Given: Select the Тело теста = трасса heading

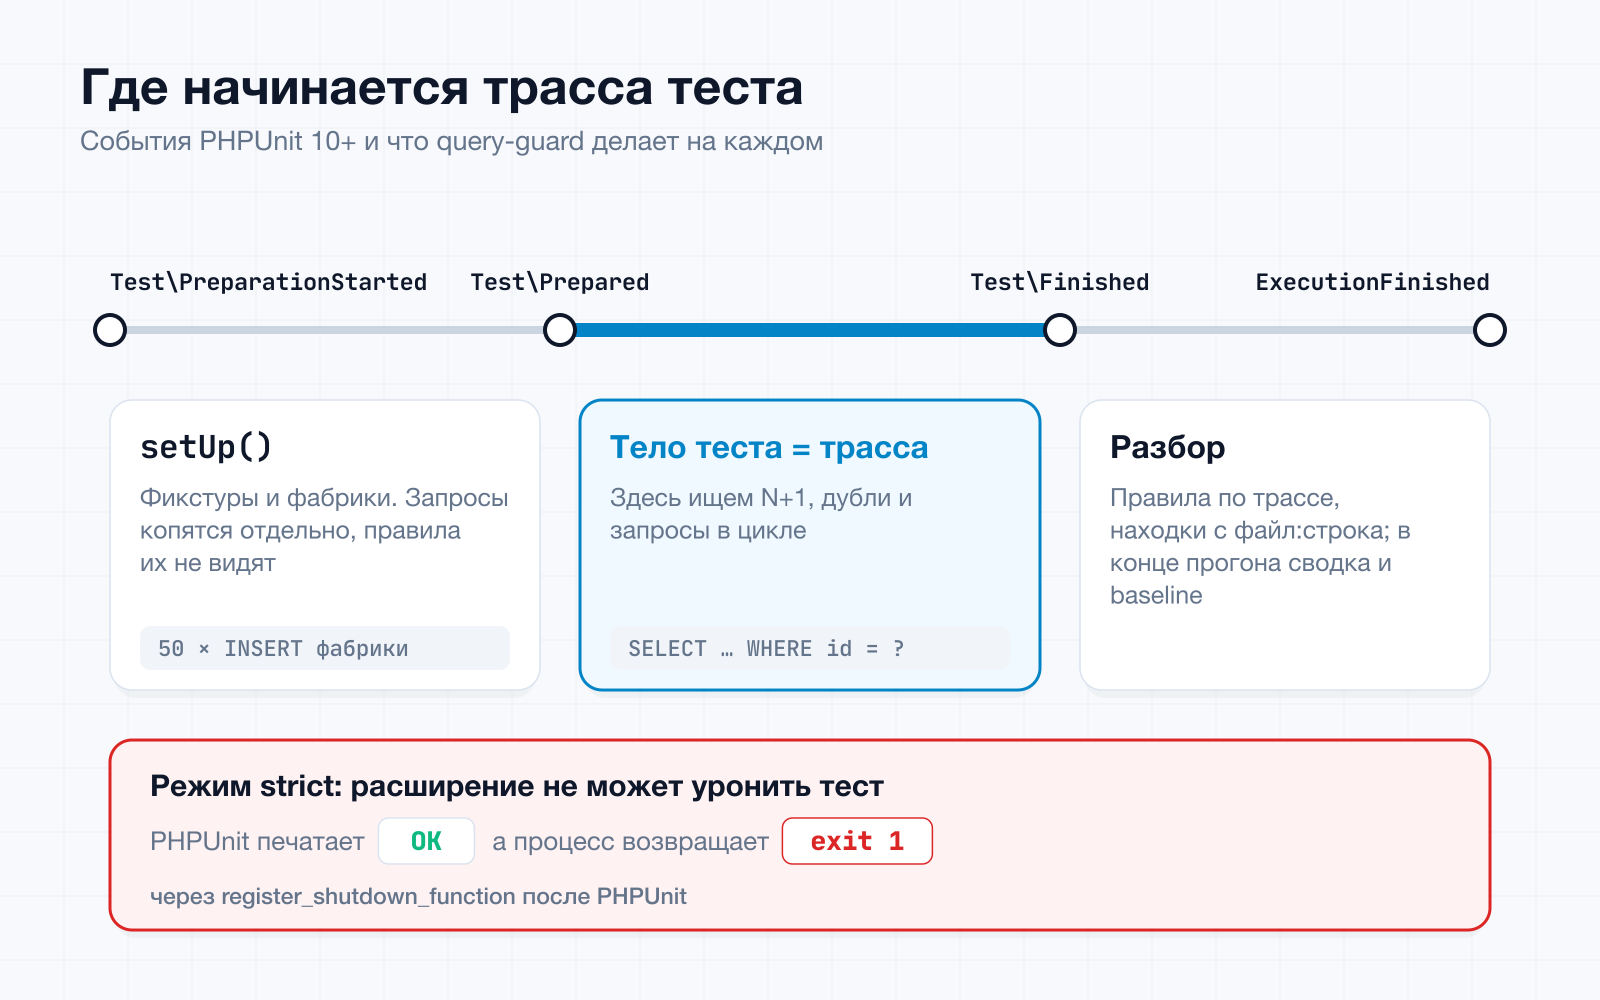Looking at the screenshot, I should tap(769, 447).
